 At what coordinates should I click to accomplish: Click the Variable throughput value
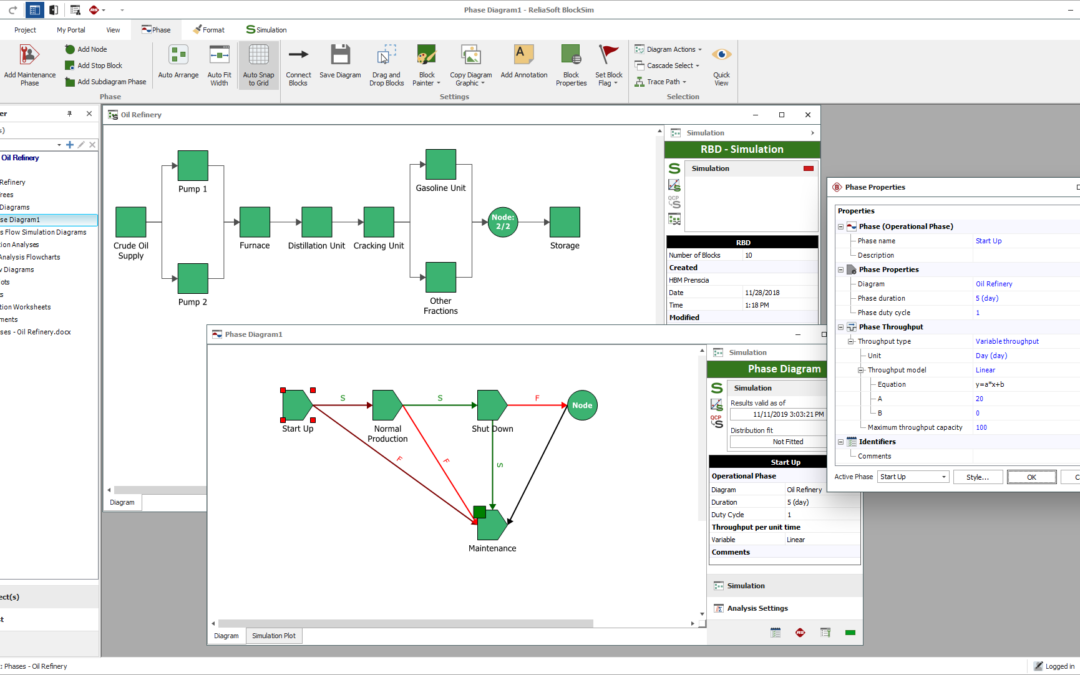tap(1007, 342)
